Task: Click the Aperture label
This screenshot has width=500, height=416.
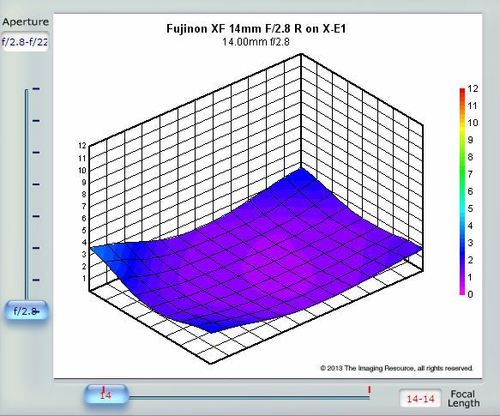Action: (x=25, y=22)
